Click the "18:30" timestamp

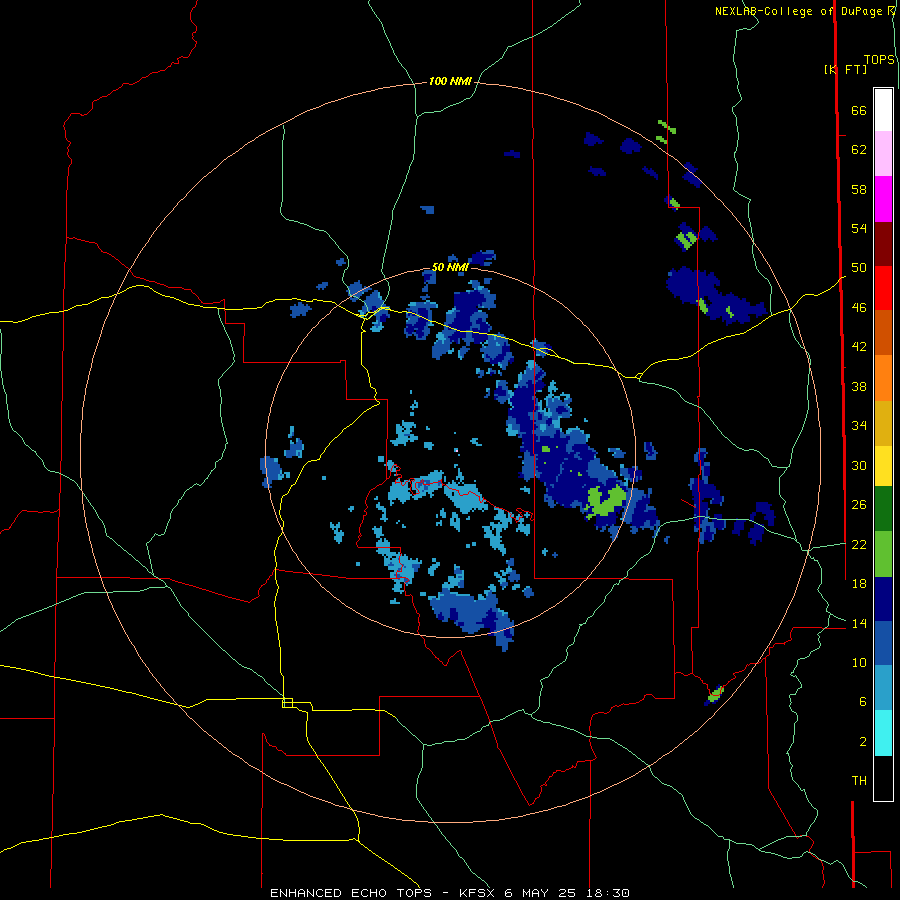[608, 893]
